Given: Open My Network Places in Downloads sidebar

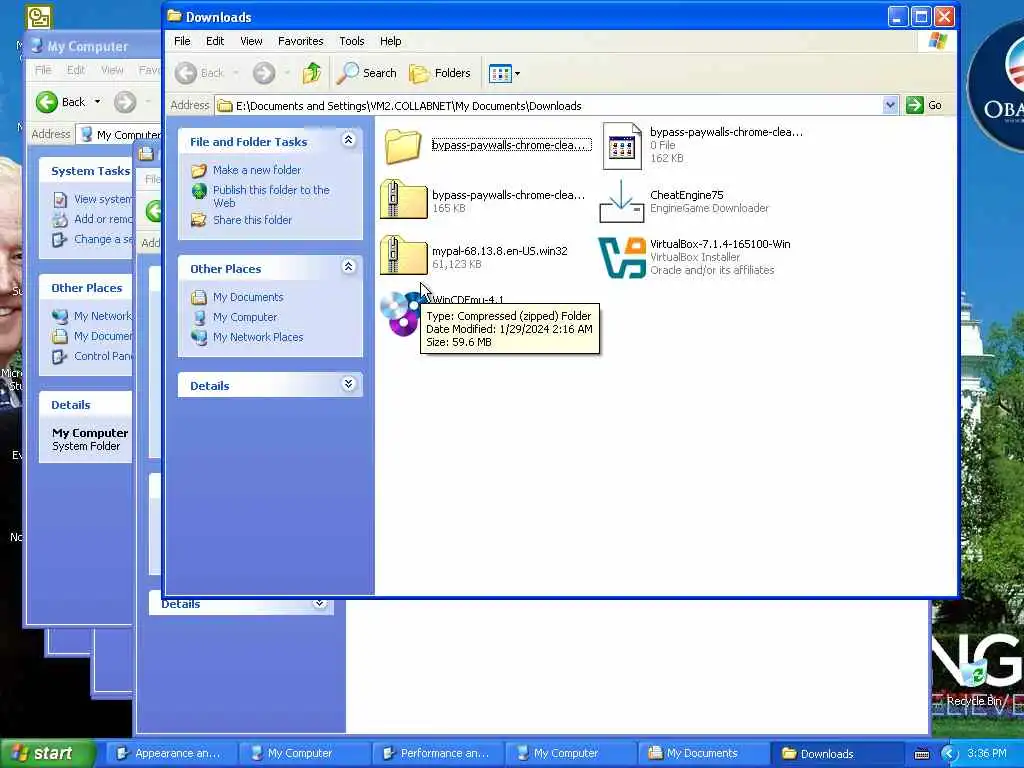Looking at the screenshot, I should pos(258,338).
